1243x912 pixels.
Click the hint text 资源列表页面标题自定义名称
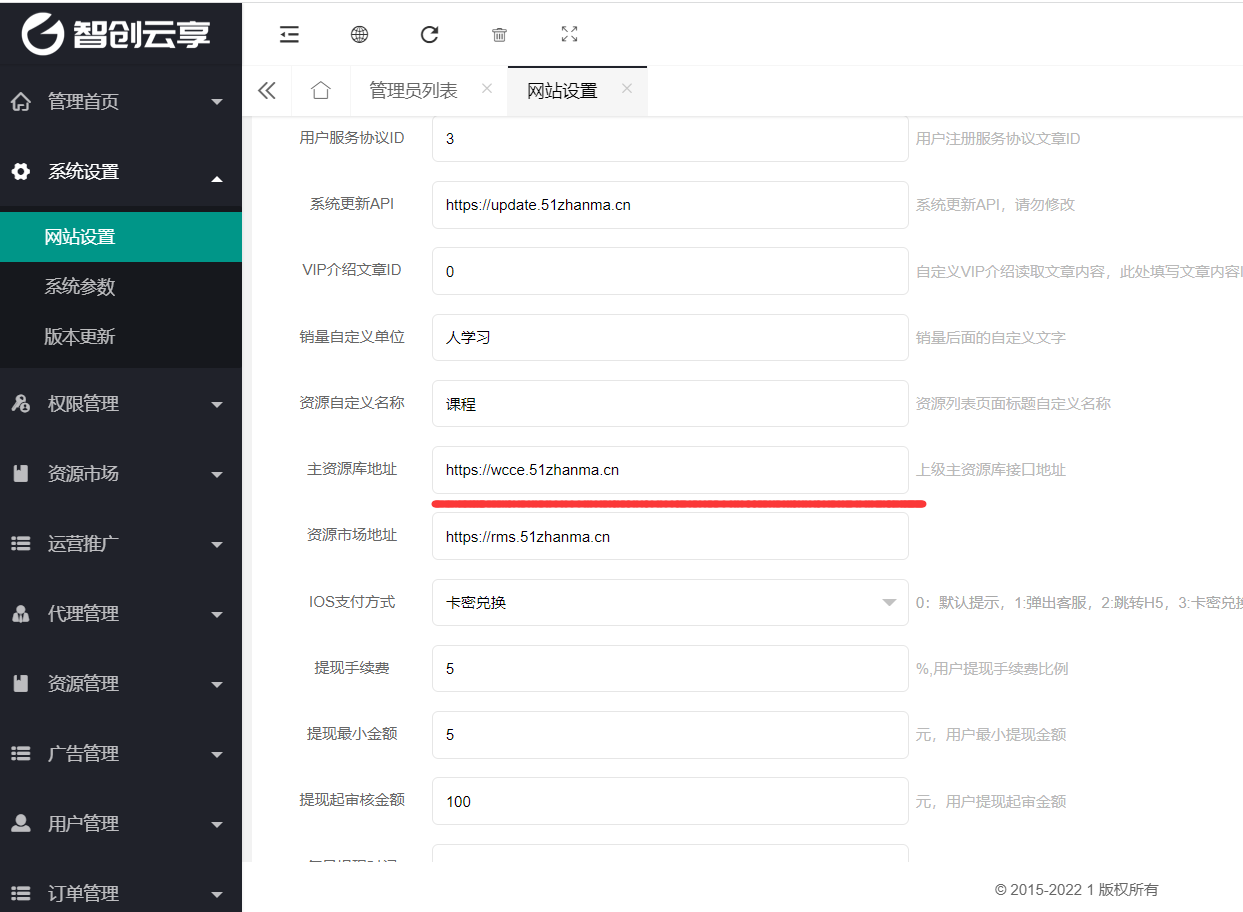[x=1013, y=404]
